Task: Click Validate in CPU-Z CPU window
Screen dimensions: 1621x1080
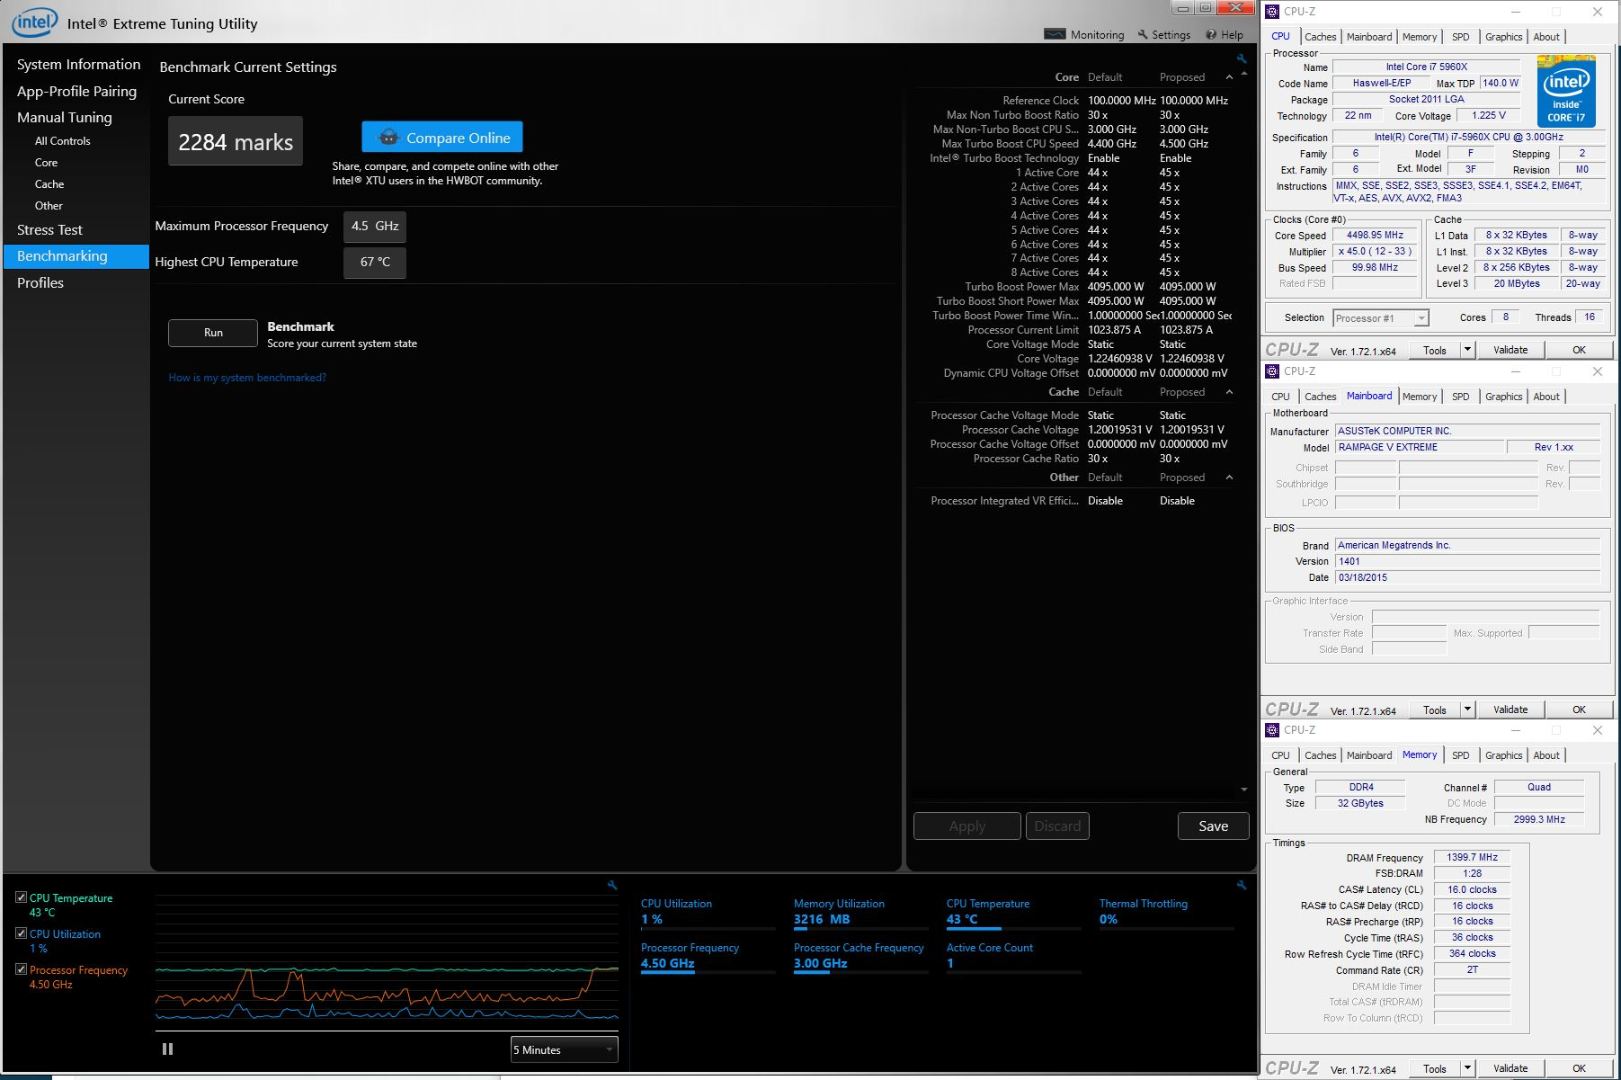Action: coord(1510,350)
